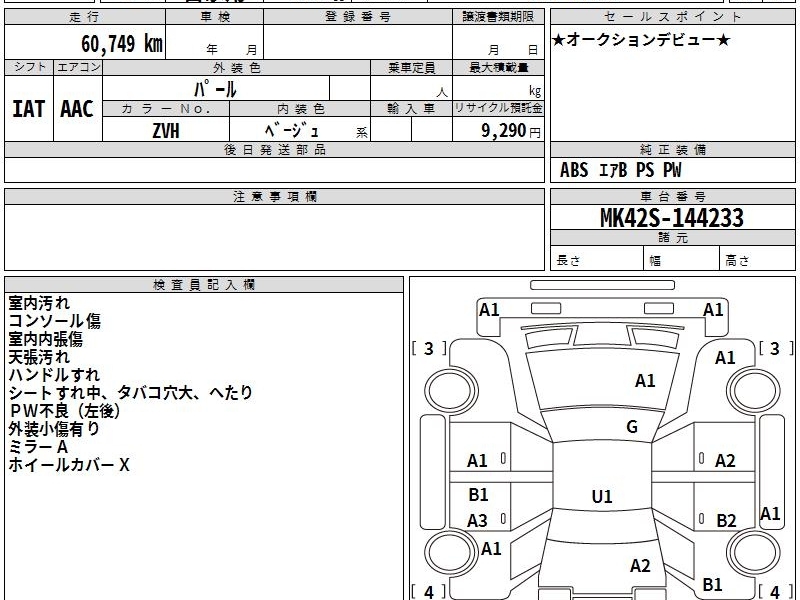Viewport: 800px width, 600px height.
Task: Click the 走行 column header
Action: click(x=85, y=17)
